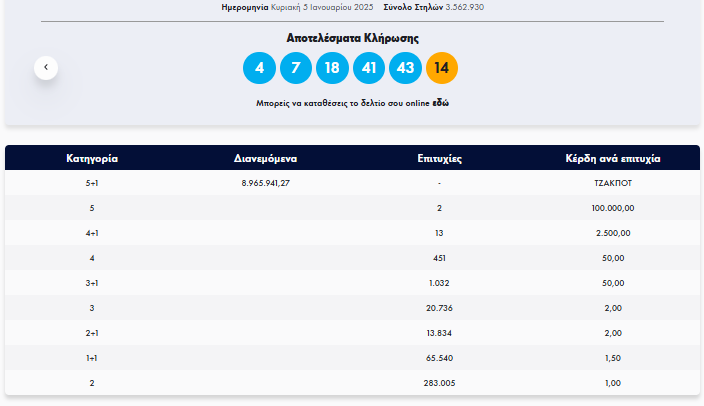
Task: Select the 3+1 category row
Action: click(x=92, y=283)
